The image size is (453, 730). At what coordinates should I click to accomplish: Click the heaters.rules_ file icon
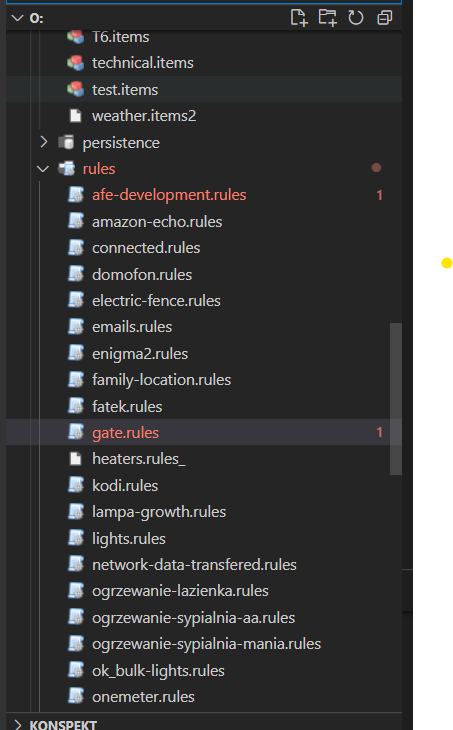[x=75, y=459]
